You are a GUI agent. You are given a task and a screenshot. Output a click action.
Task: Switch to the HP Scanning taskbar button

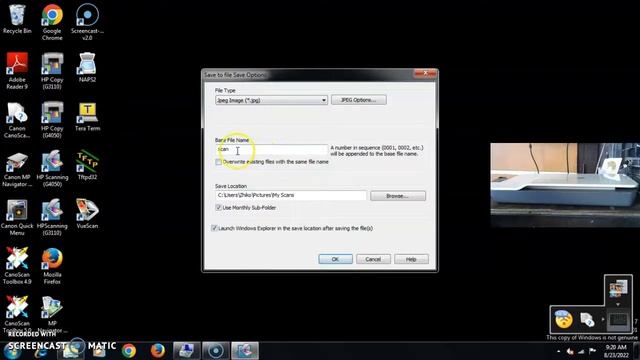click(x=245, y=351)
